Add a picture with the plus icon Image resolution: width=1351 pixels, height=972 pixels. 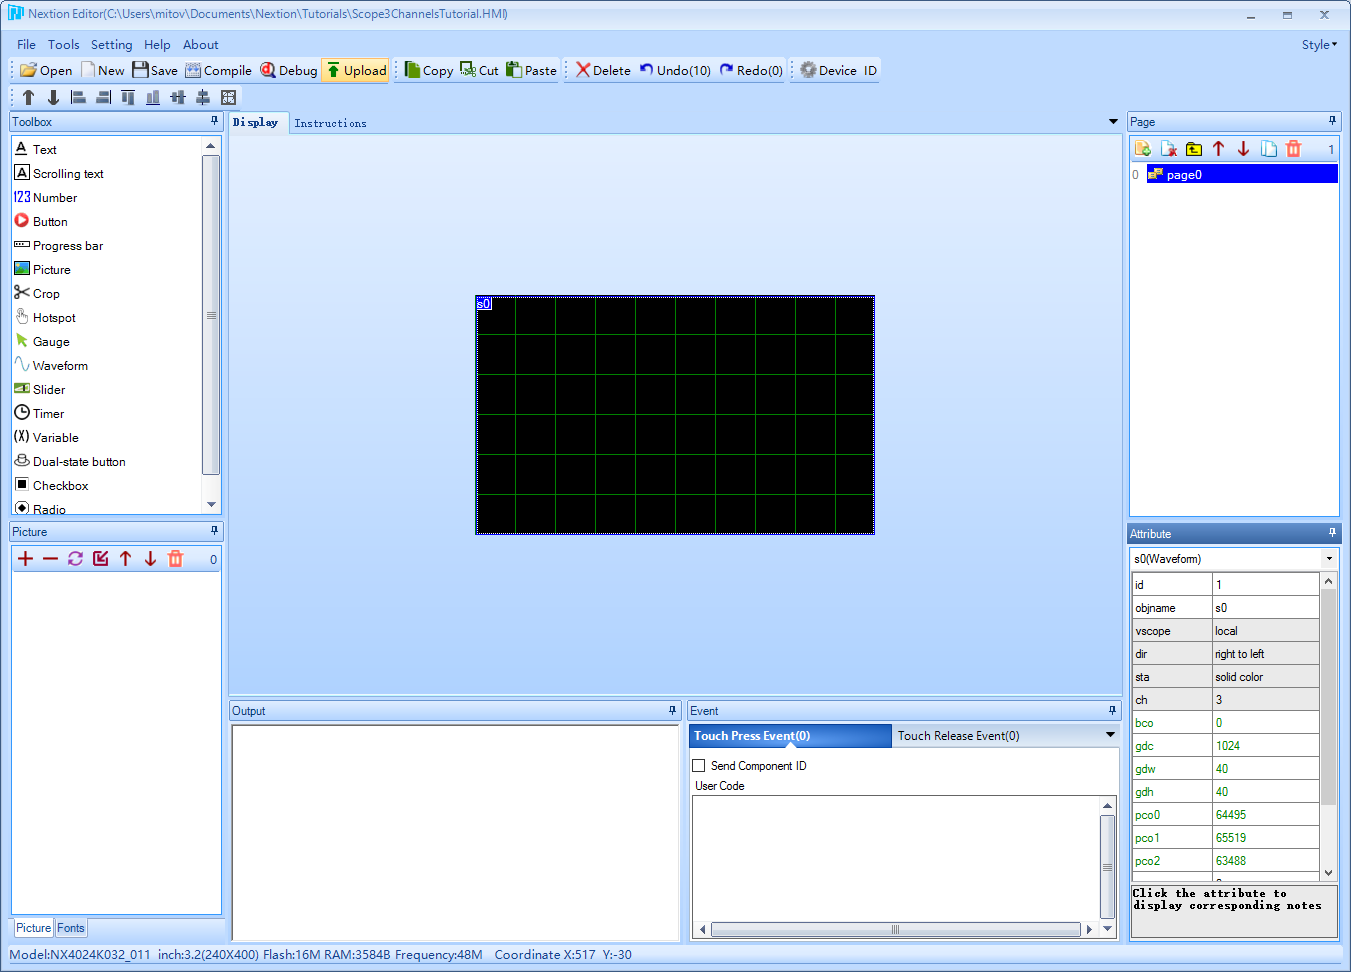[25, 559]
